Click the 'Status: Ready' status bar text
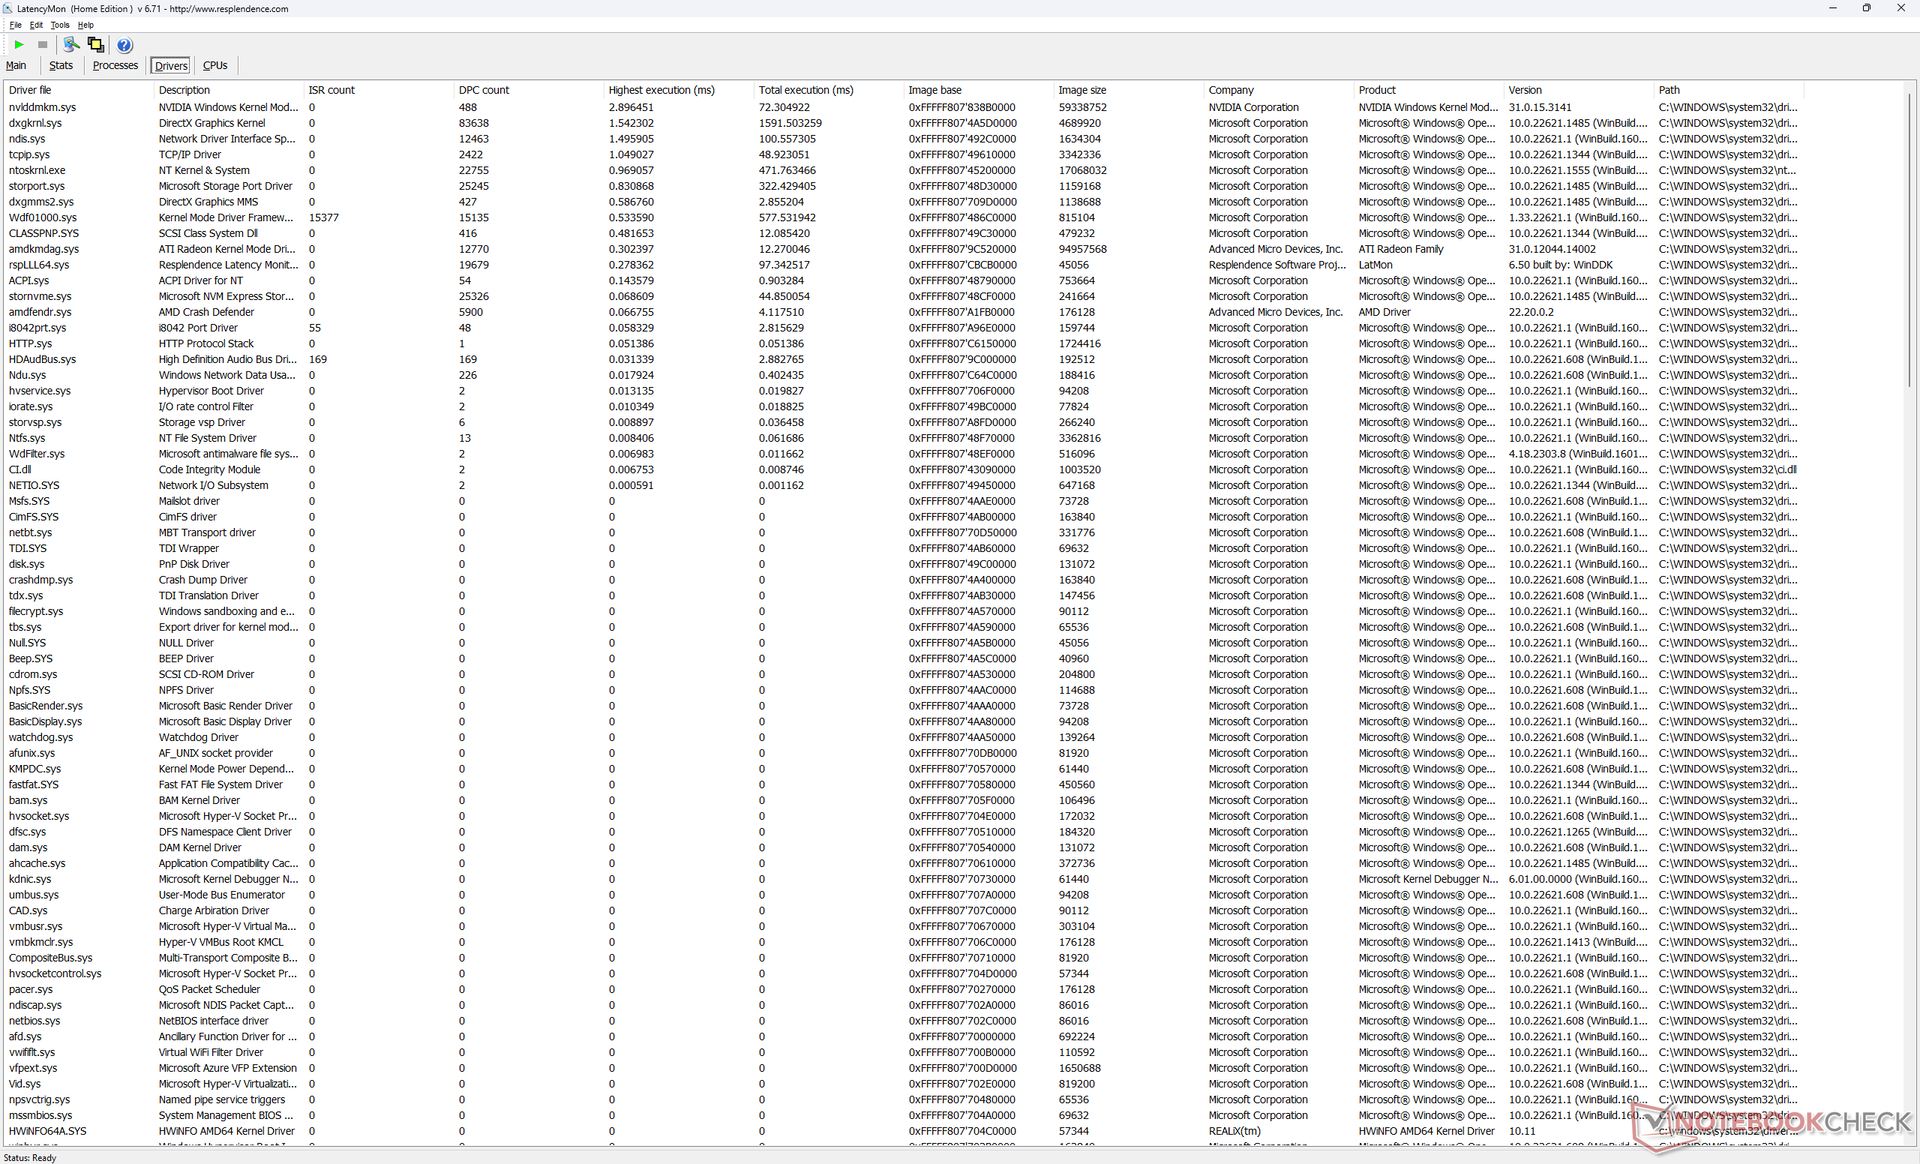The width and height of the screenshot is (1920, 1164). pos(30,1157)
